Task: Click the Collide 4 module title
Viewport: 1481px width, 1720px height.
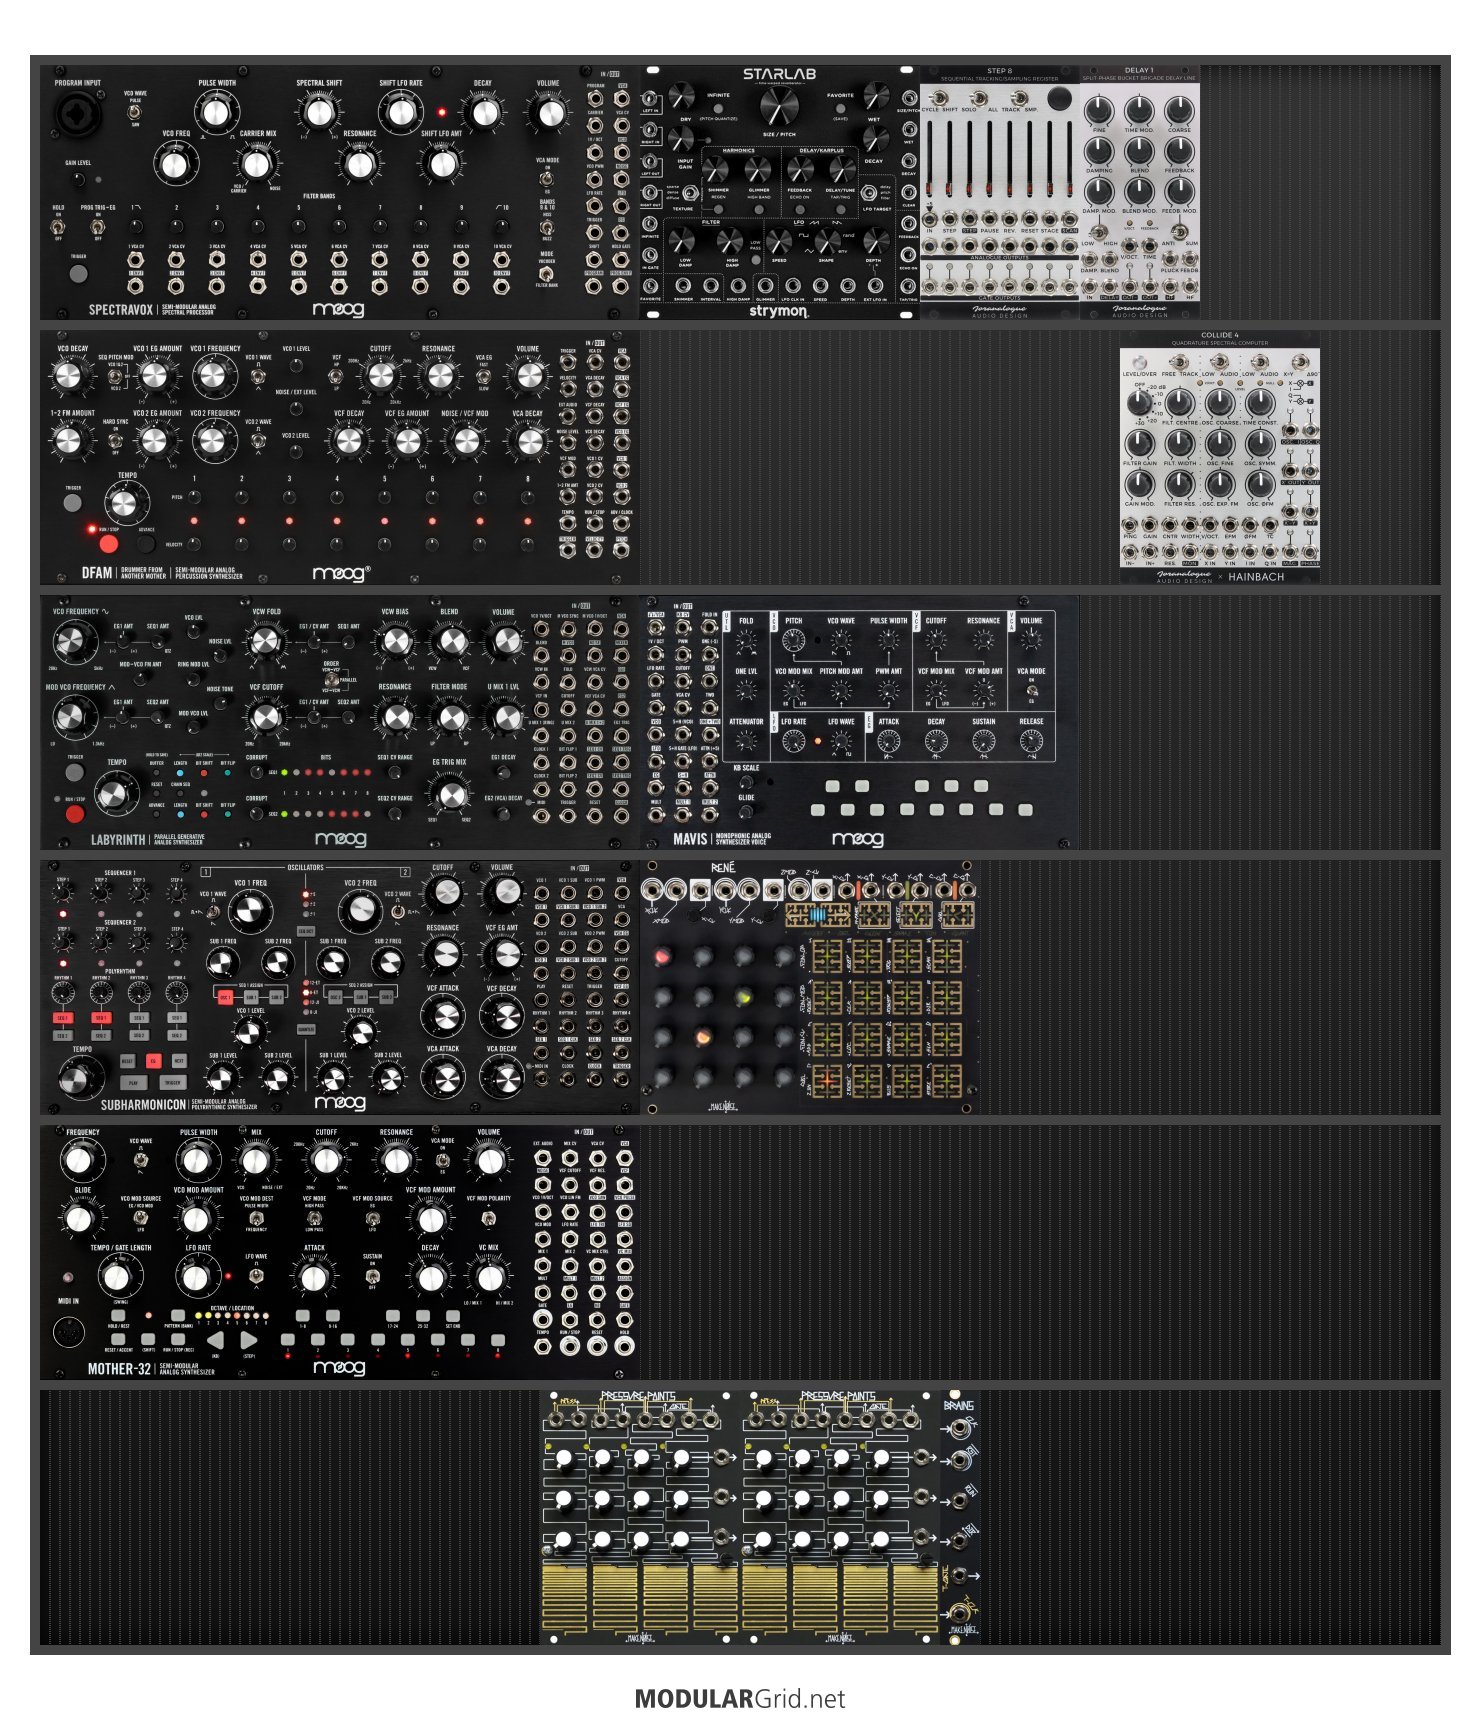Action: pos(1219,336)
